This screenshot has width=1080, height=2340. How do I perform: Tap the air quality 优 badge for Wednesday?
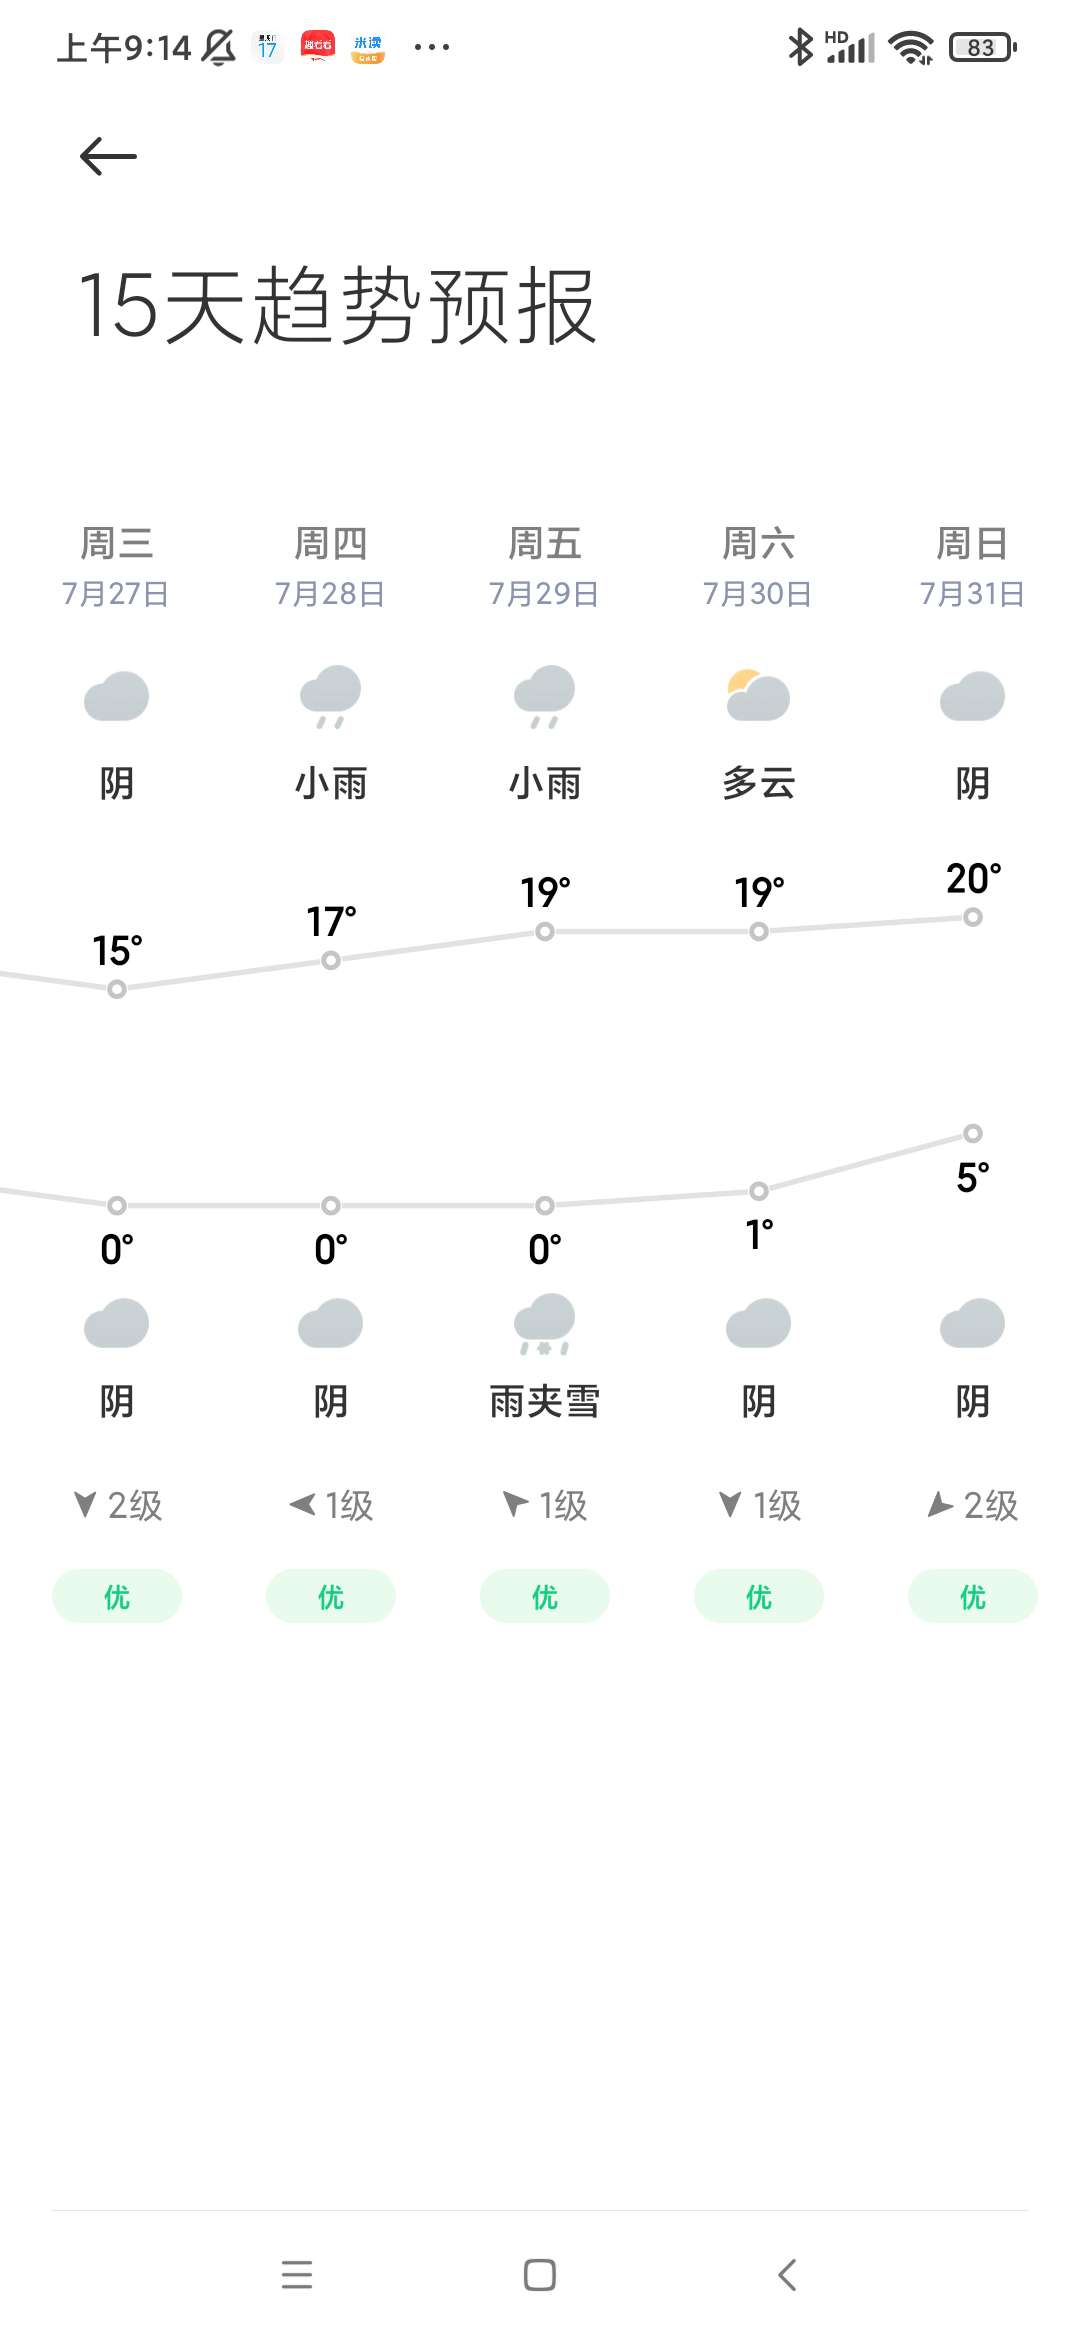[x=117, y=1596]
